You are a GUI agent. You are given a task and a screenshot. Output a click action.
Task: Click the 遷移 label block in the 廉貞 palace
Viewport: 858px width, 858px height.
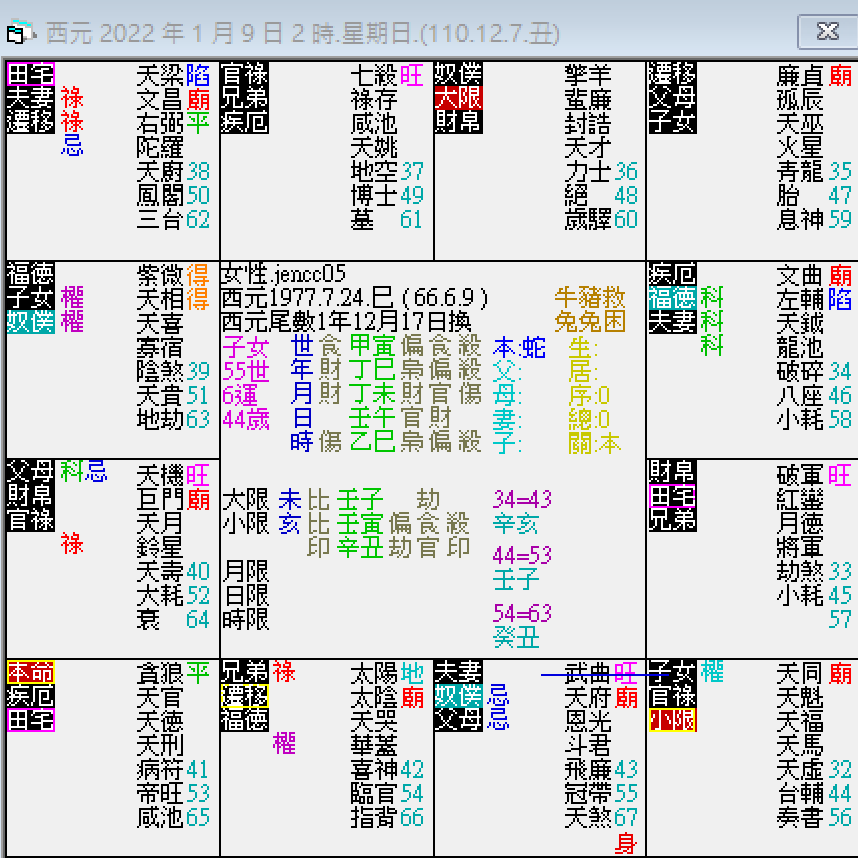(x=669, y=72)
